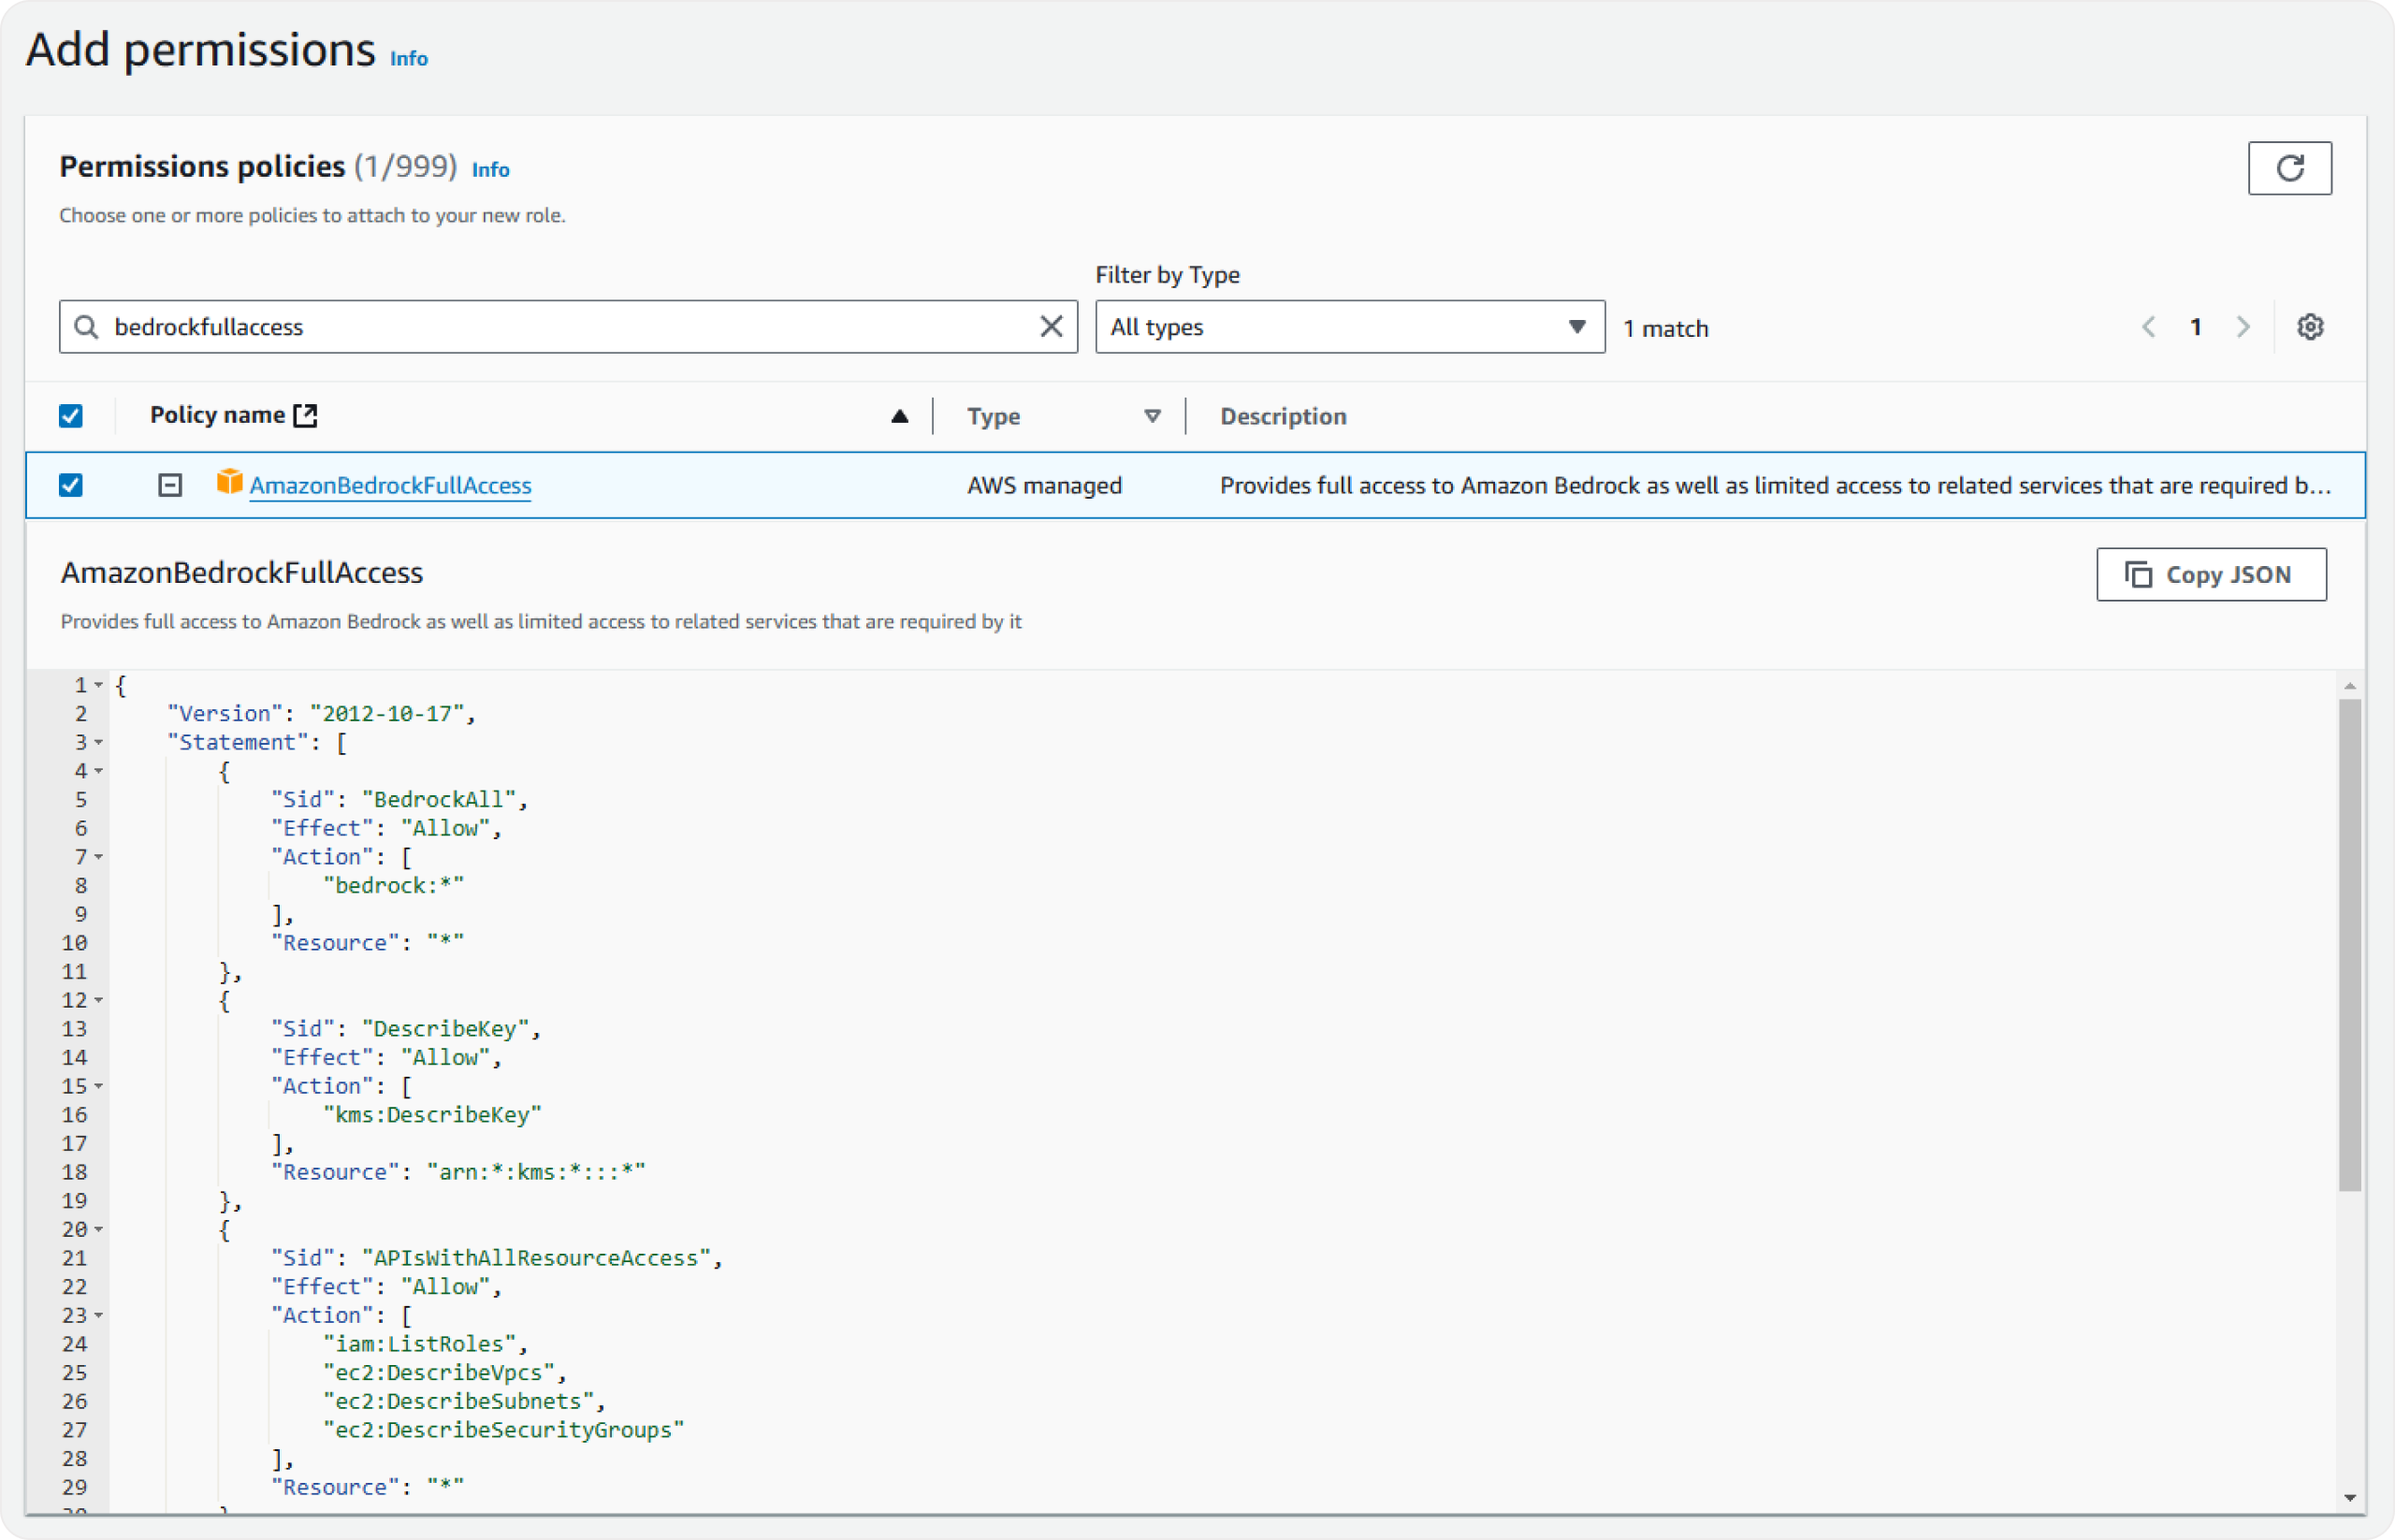Click the Type column sort arrow

coord(1152,416)
